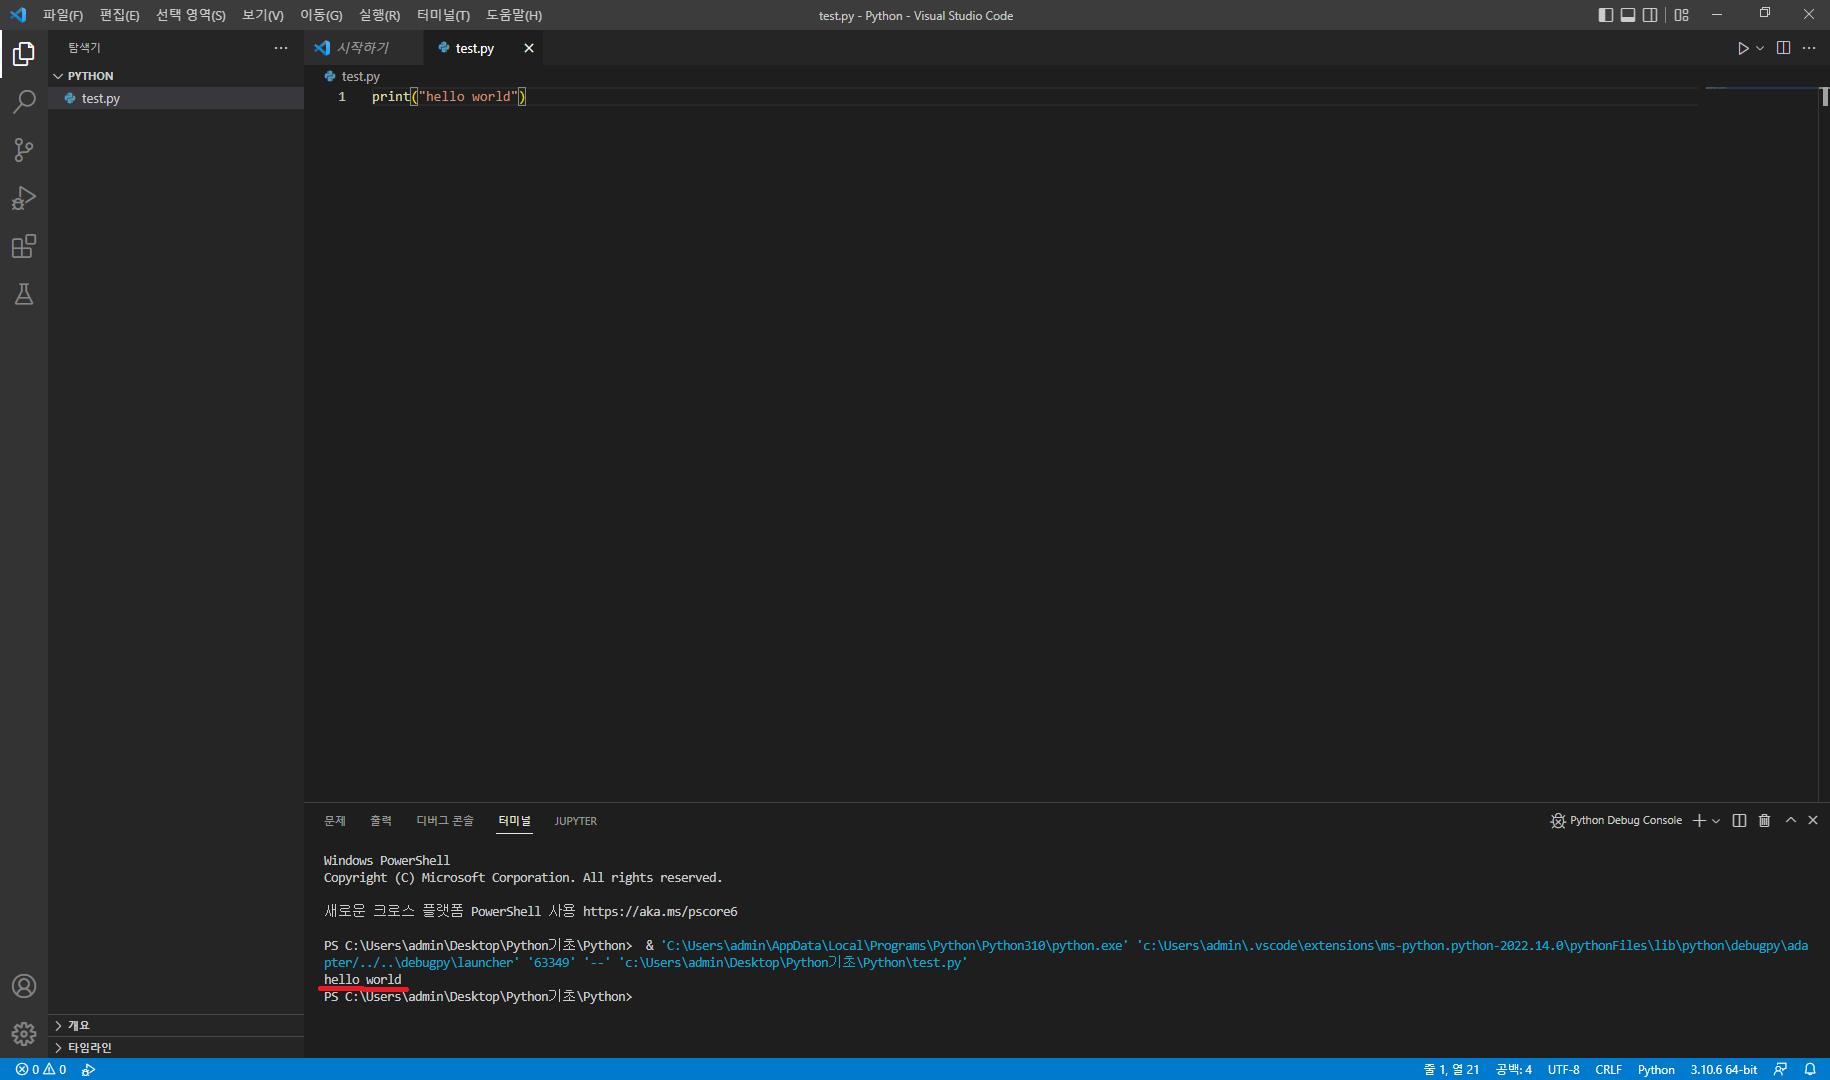Open the Accounts menu icon
1830x1080 pixels.
(x=24, y=986)
